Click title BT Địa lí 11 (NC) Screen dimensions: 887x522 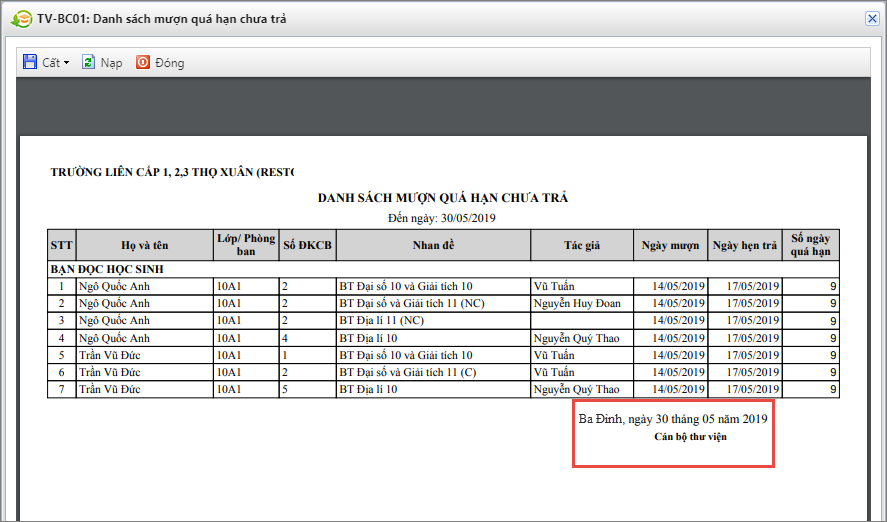coord(381,320)
